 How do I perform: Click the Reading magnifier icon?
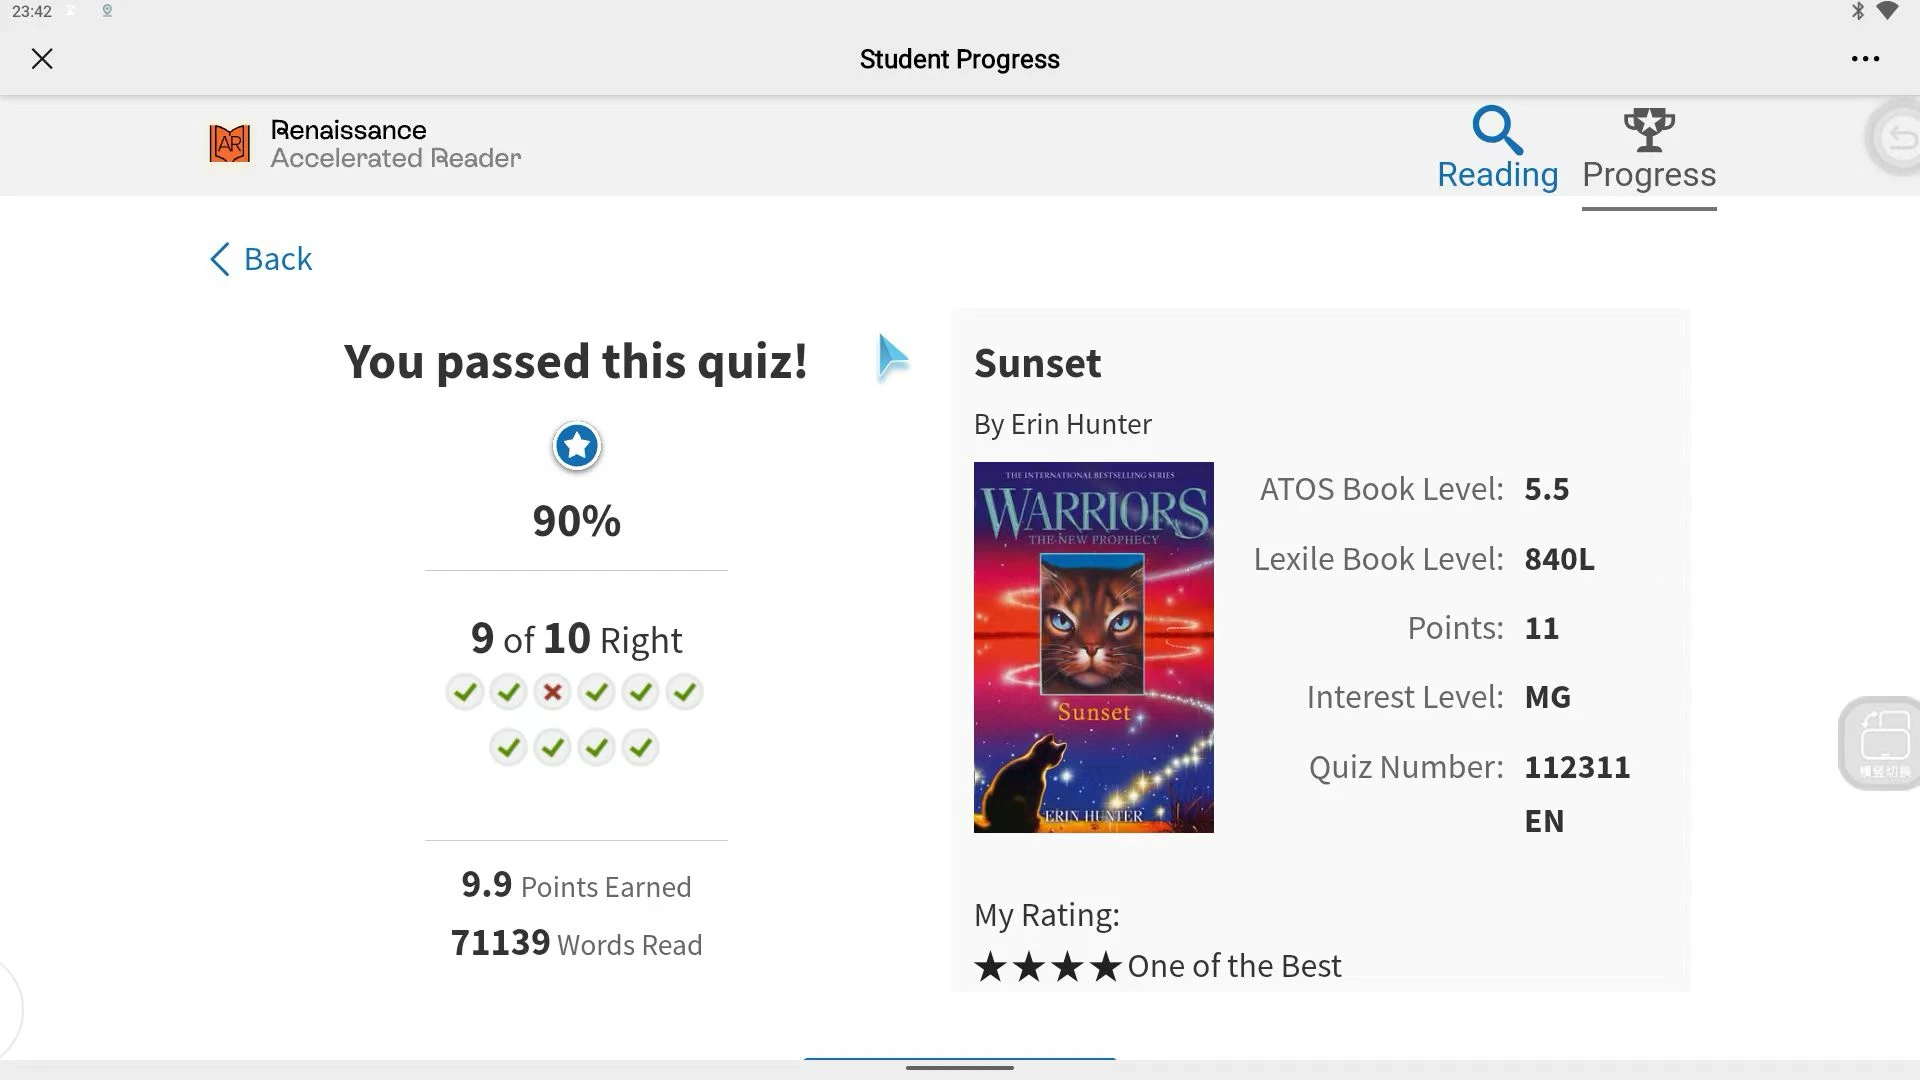1497,131
